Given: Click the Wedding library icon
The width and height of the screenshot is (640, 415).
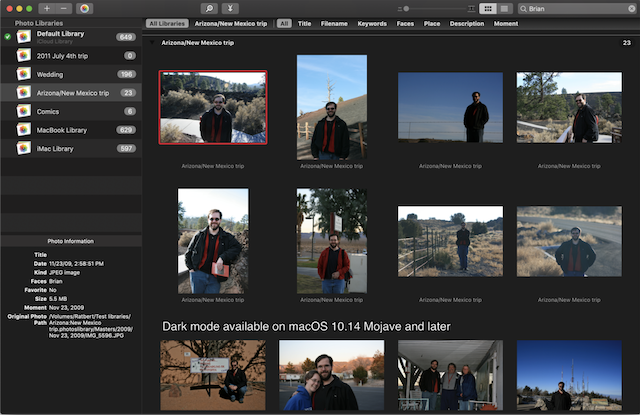Looking at the screenshot, I should point(23,73).
